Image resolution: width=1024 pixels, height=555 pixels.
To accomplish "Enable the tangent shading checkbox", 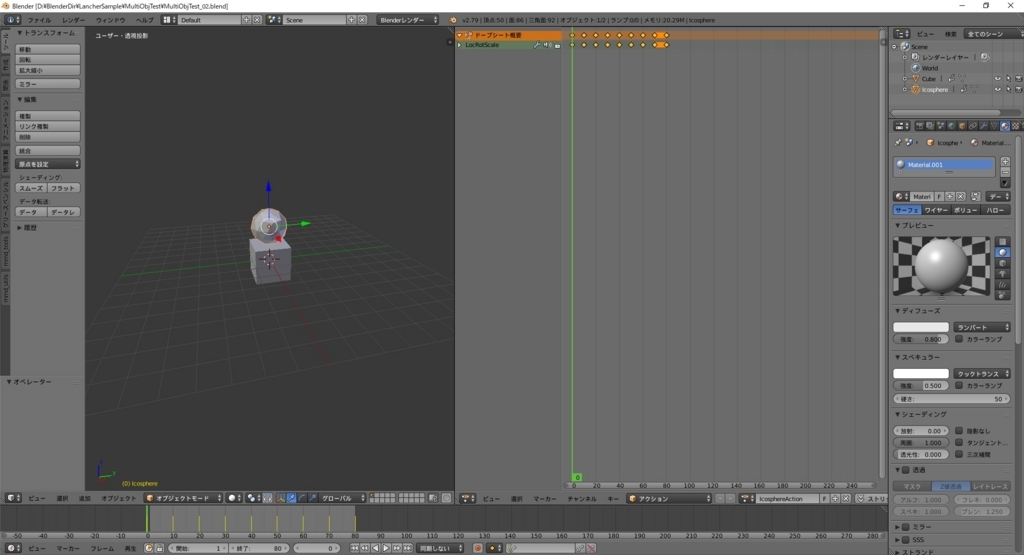I will 959,443.
